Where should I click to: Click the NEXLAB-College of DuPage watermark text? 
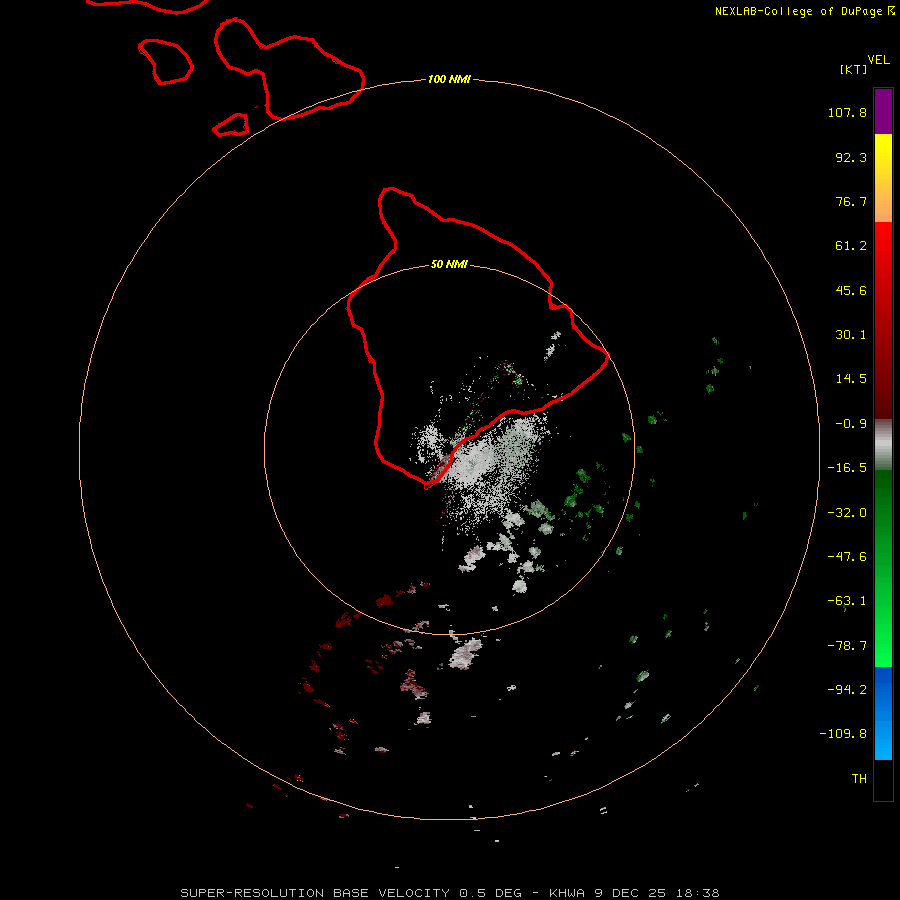pos(804,11)
